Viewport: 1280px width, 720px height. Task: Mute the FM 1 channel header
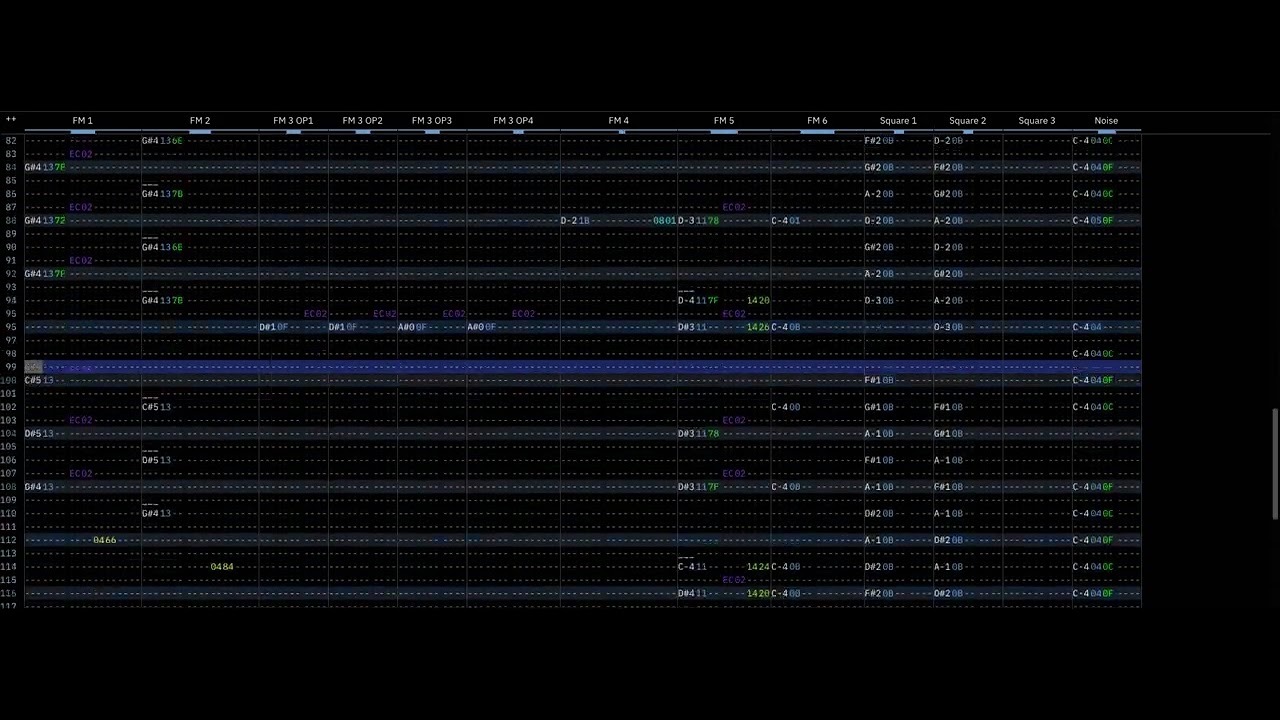(x=82, y=121)
